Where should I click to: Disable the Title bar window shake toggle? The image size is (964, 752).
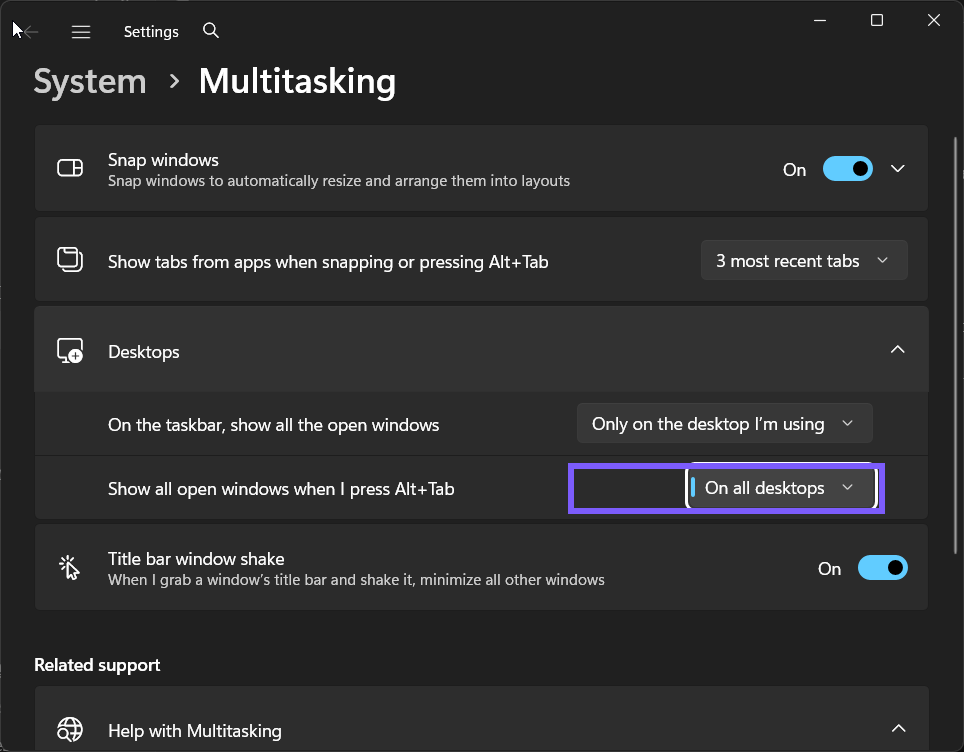click(883, 568)
